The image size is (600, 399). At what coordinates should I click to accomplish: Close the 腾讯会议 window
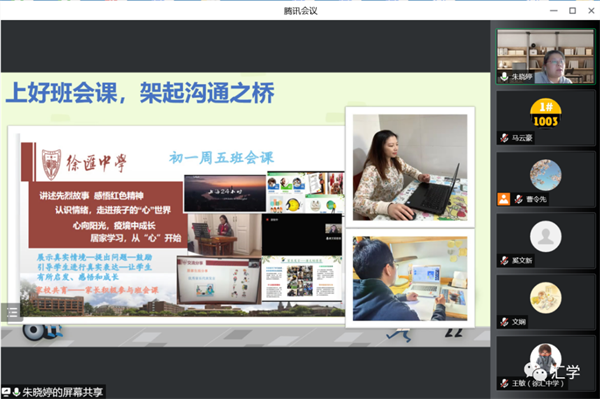(591, 11)
